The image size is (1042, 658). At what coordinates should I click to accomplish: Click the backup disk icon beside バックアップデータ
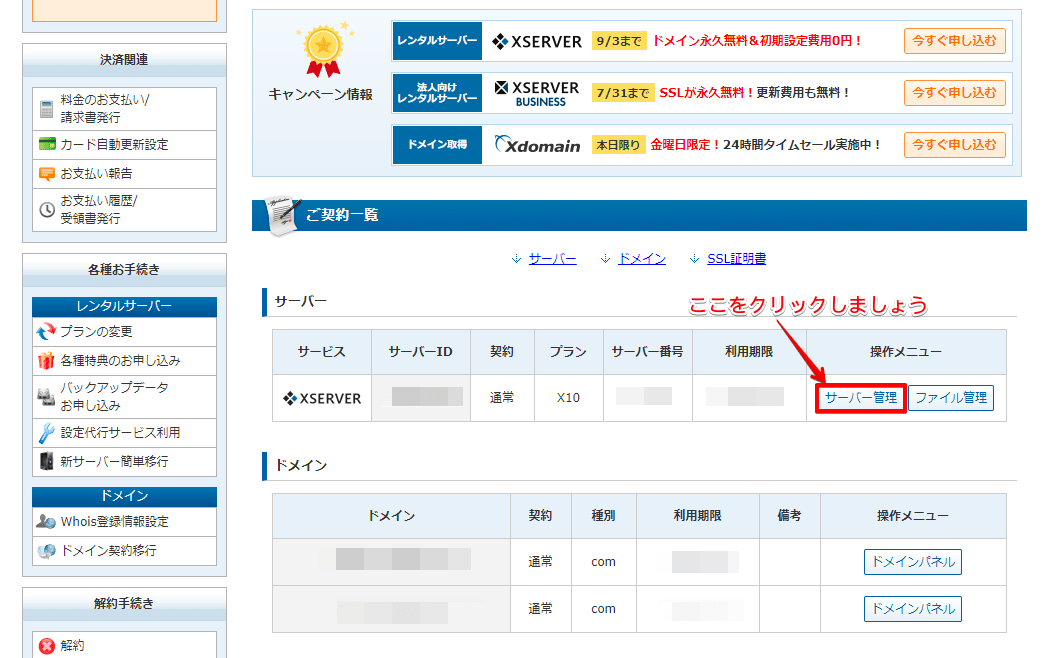[46, 397]
